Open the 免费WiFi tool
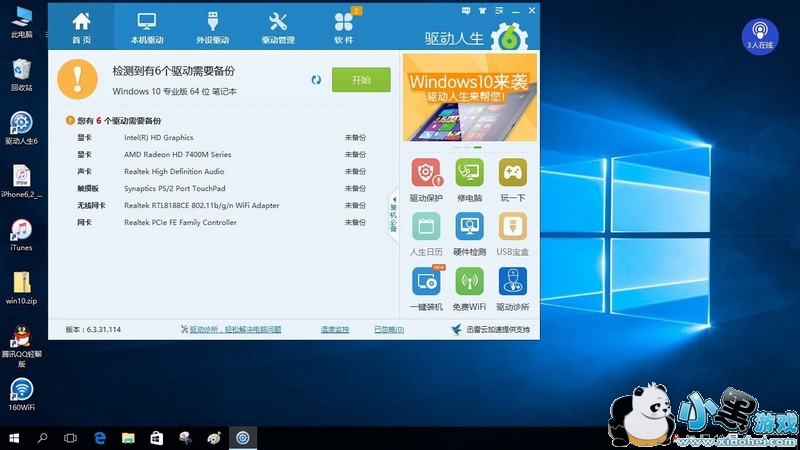 click(469, 289)
